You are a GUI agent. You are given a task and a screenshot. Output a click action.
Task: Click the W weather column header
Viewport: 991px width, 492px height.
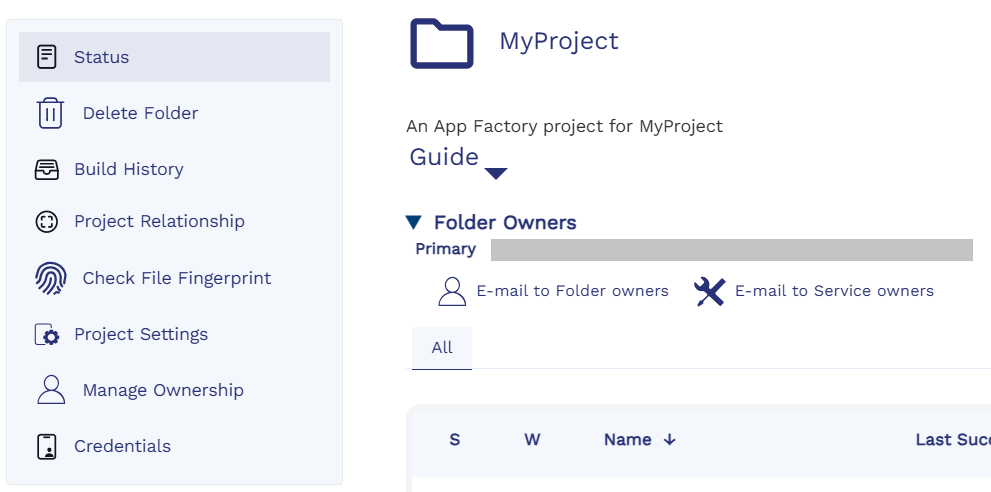(x=532, y=440)
